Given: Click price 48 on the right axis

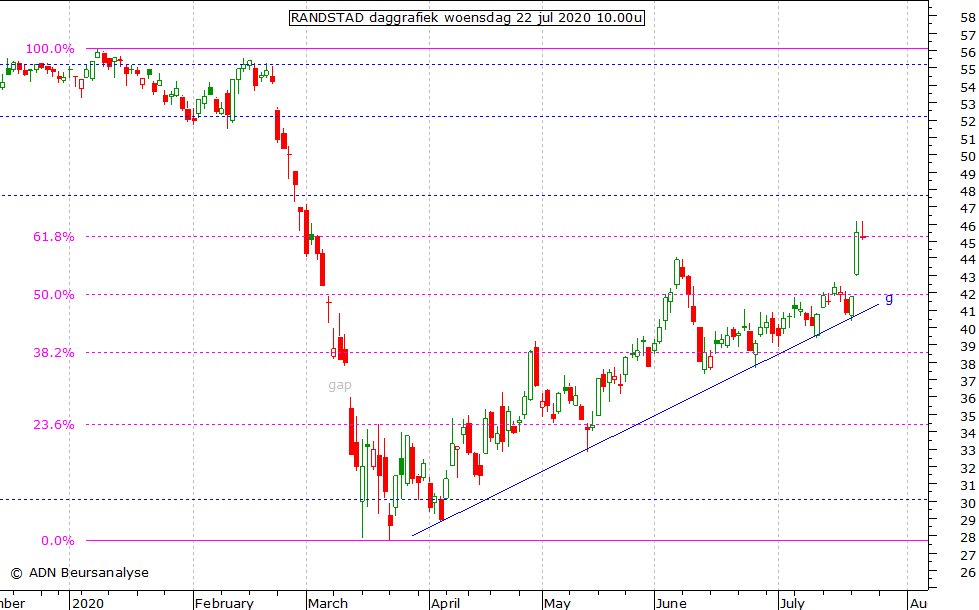Looking at the screenshot, I should pyautogui.click(x=968, y=191).
